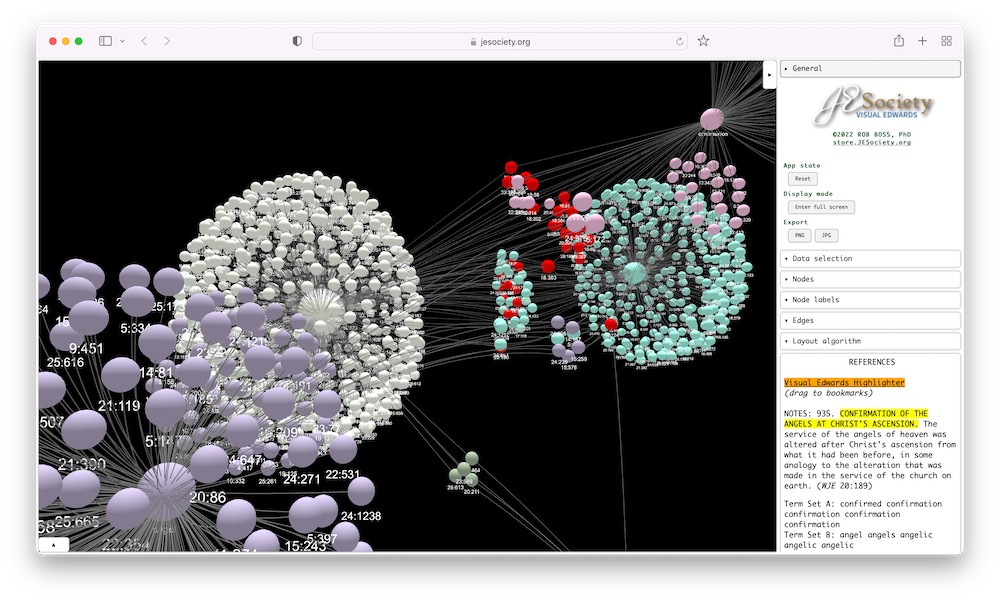This screenshot has width=1000, height=602.
Task: Go back to the previous page
Action: [145, 41]
